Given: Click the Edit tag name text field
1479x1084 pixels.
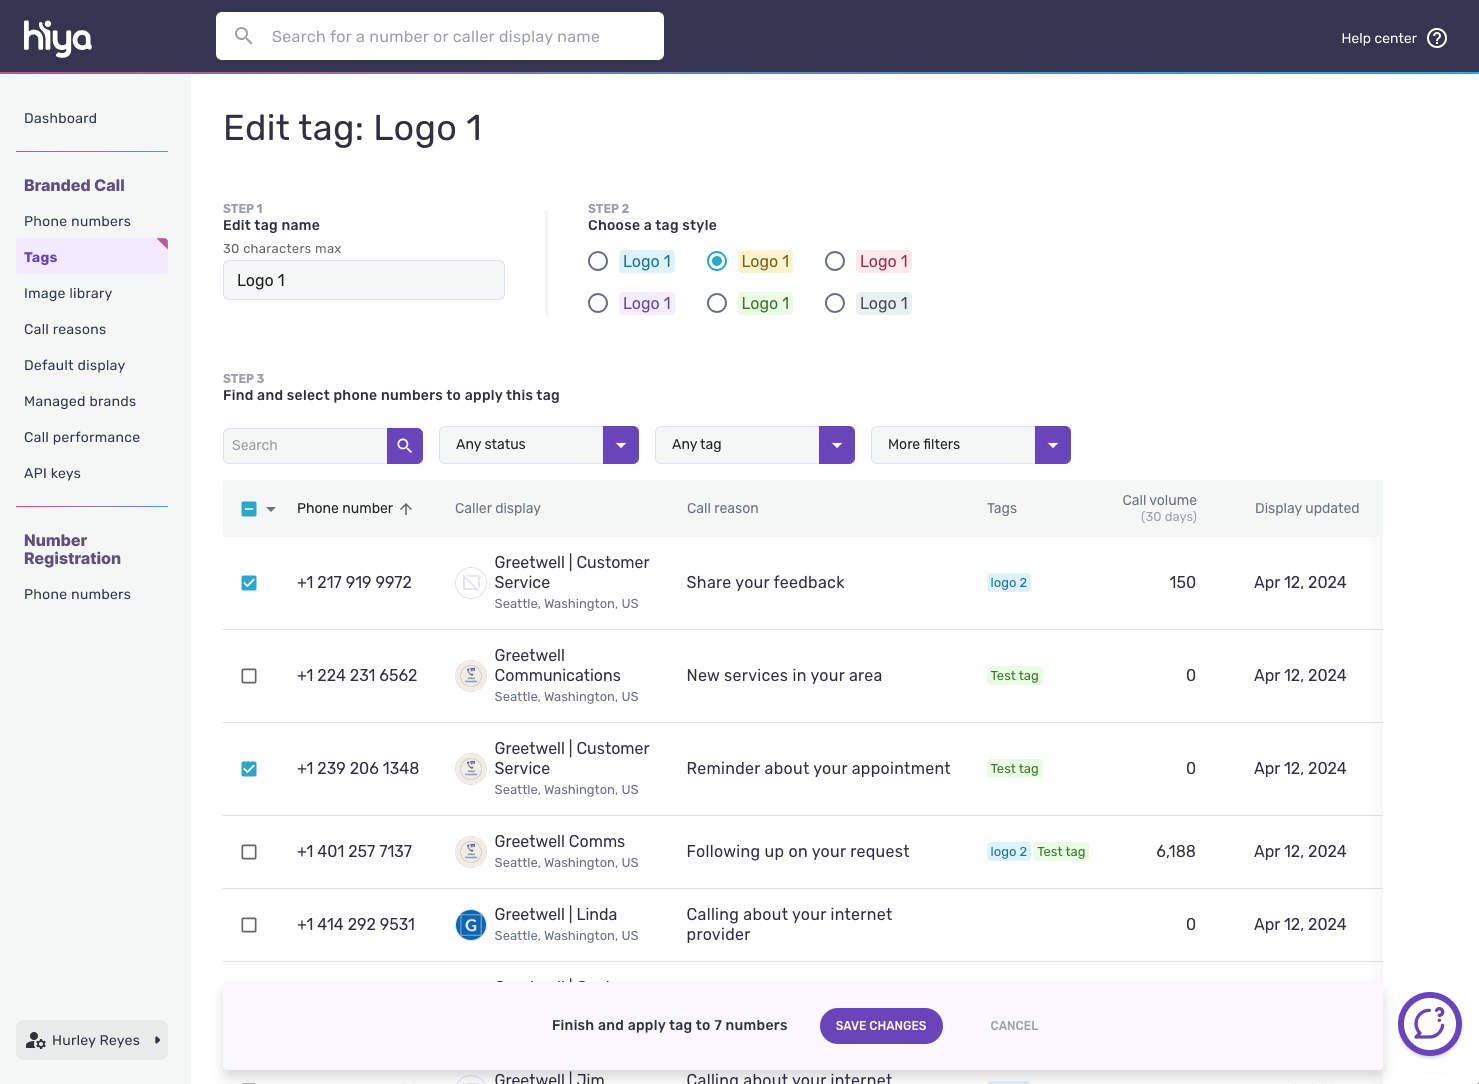Looking at the screenshot, I should tap(364, 280).
